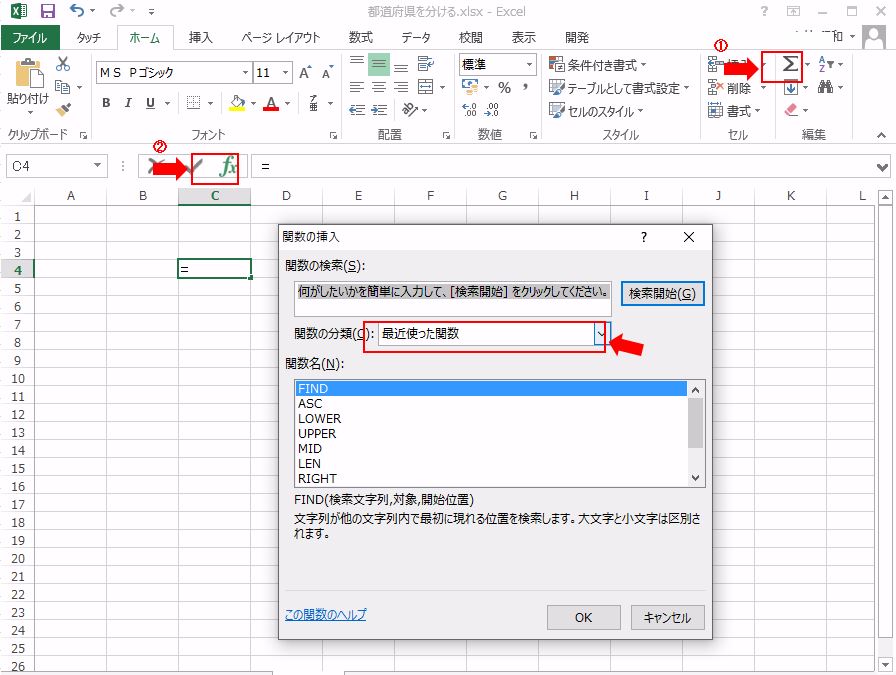Click the Save floppy disk icon
The image size is (896, 675).
click(x=47, y=12)
